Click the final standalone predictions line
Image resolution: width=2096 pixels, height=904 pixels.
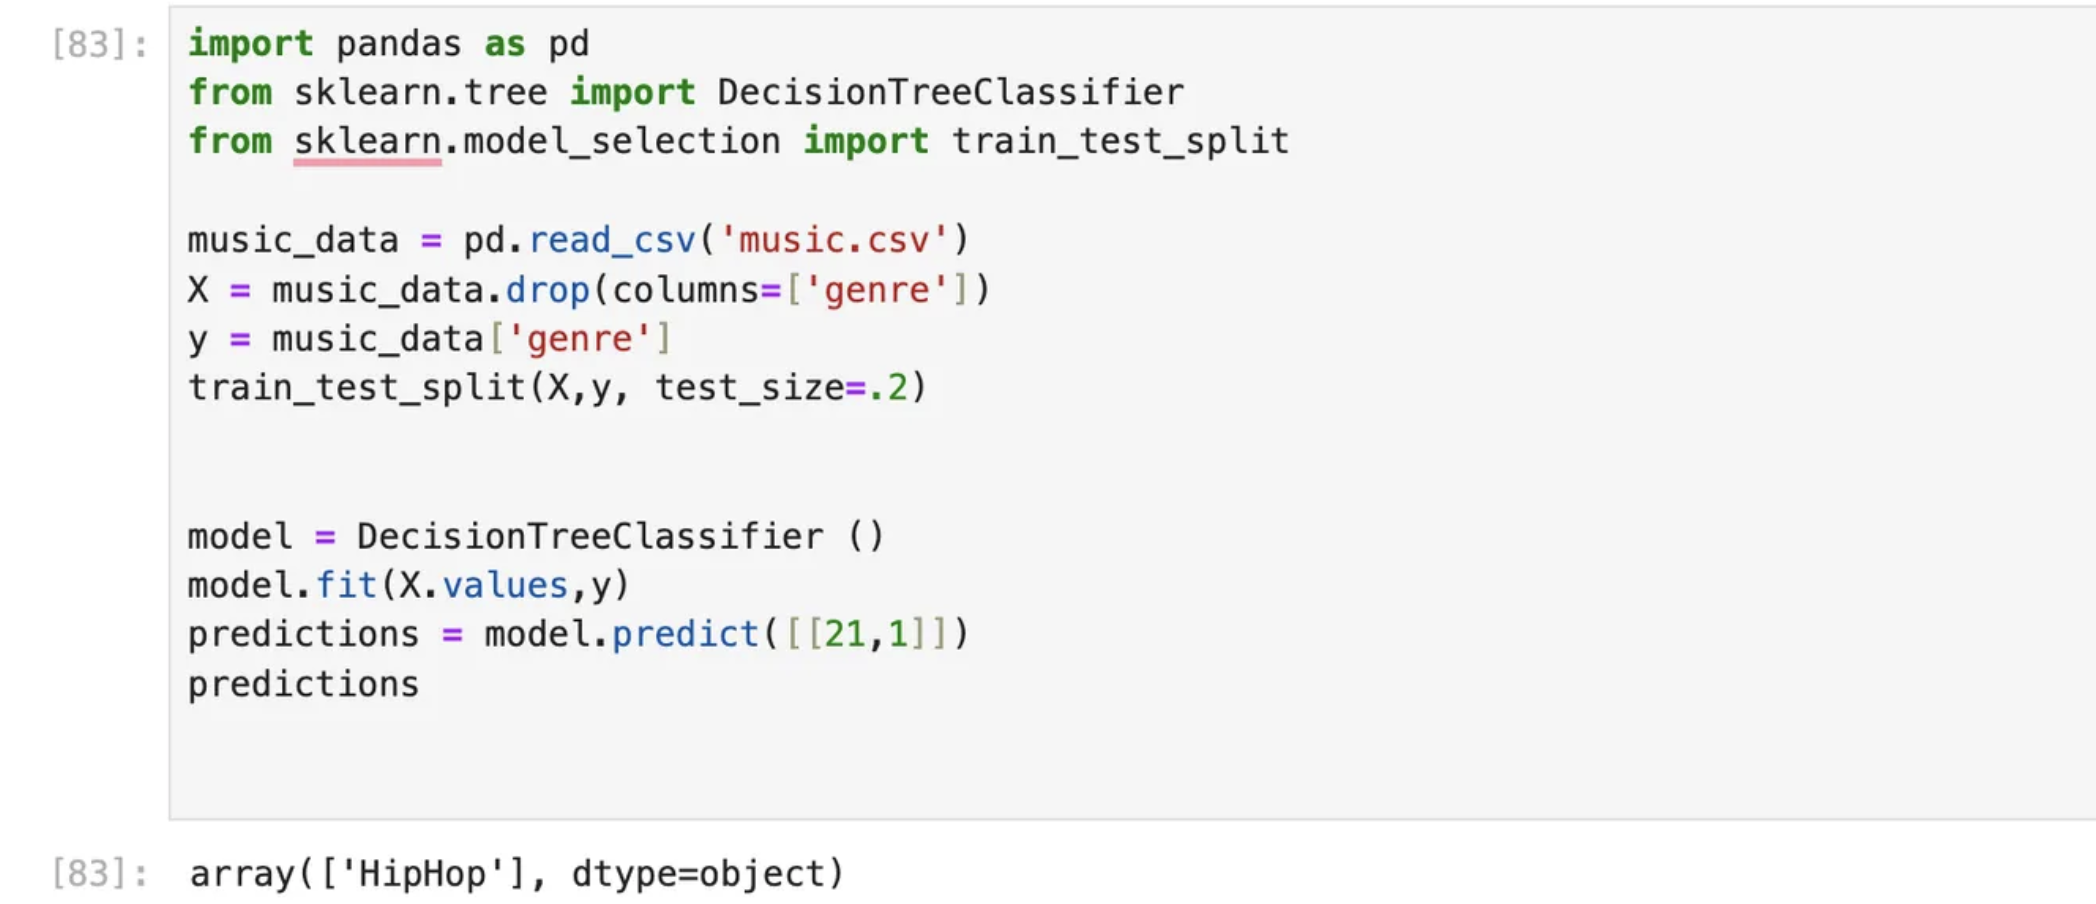[x=303, y=685]
